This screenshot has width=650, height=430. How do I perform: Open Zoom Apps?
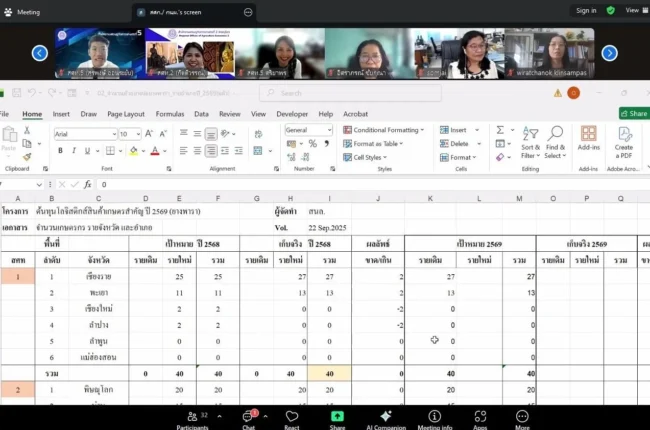pyautogui.click(x=480, y=415)
